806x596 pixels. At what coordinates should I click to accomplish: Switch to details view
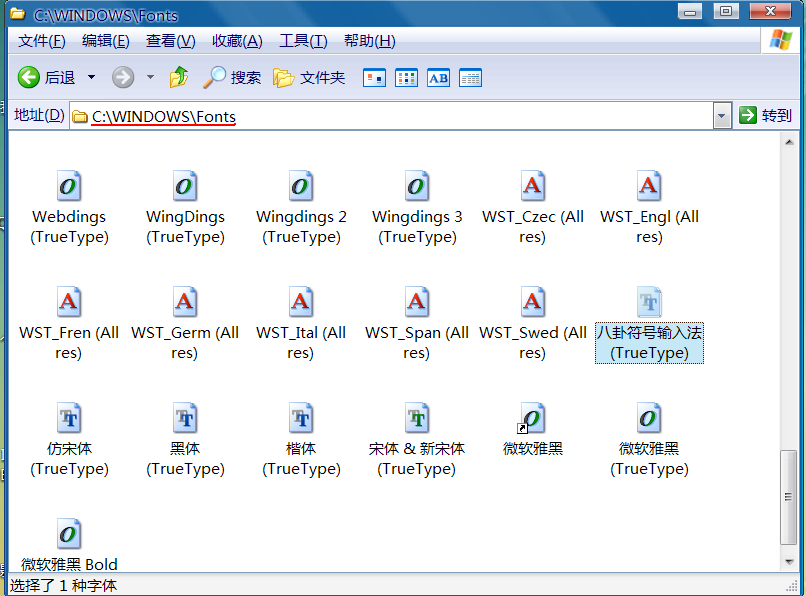470,78
